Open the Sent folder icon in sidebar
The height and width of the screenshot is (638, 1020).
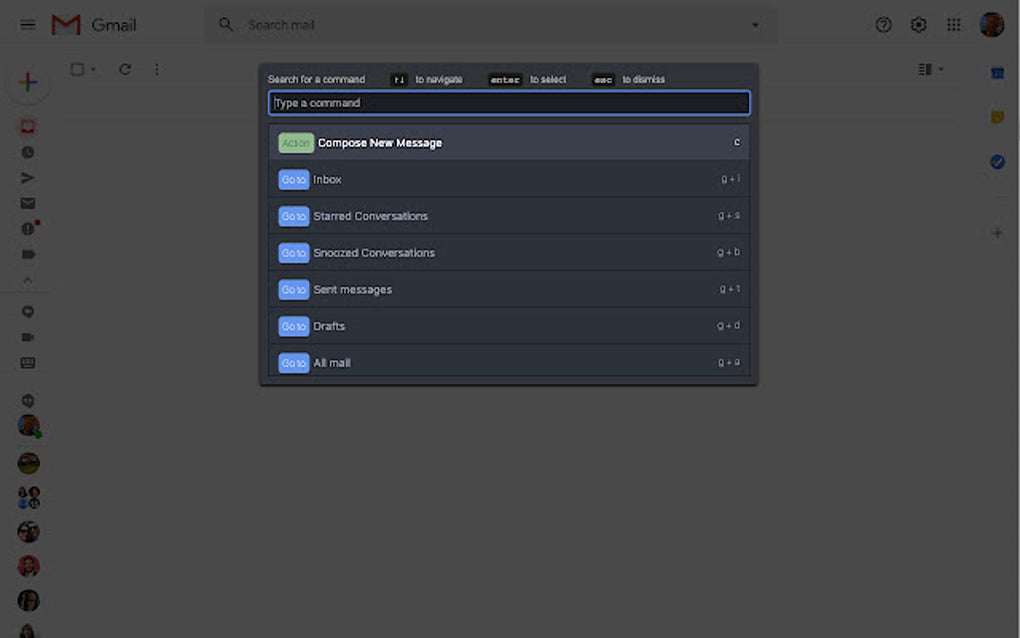click(x=28, y=177)
